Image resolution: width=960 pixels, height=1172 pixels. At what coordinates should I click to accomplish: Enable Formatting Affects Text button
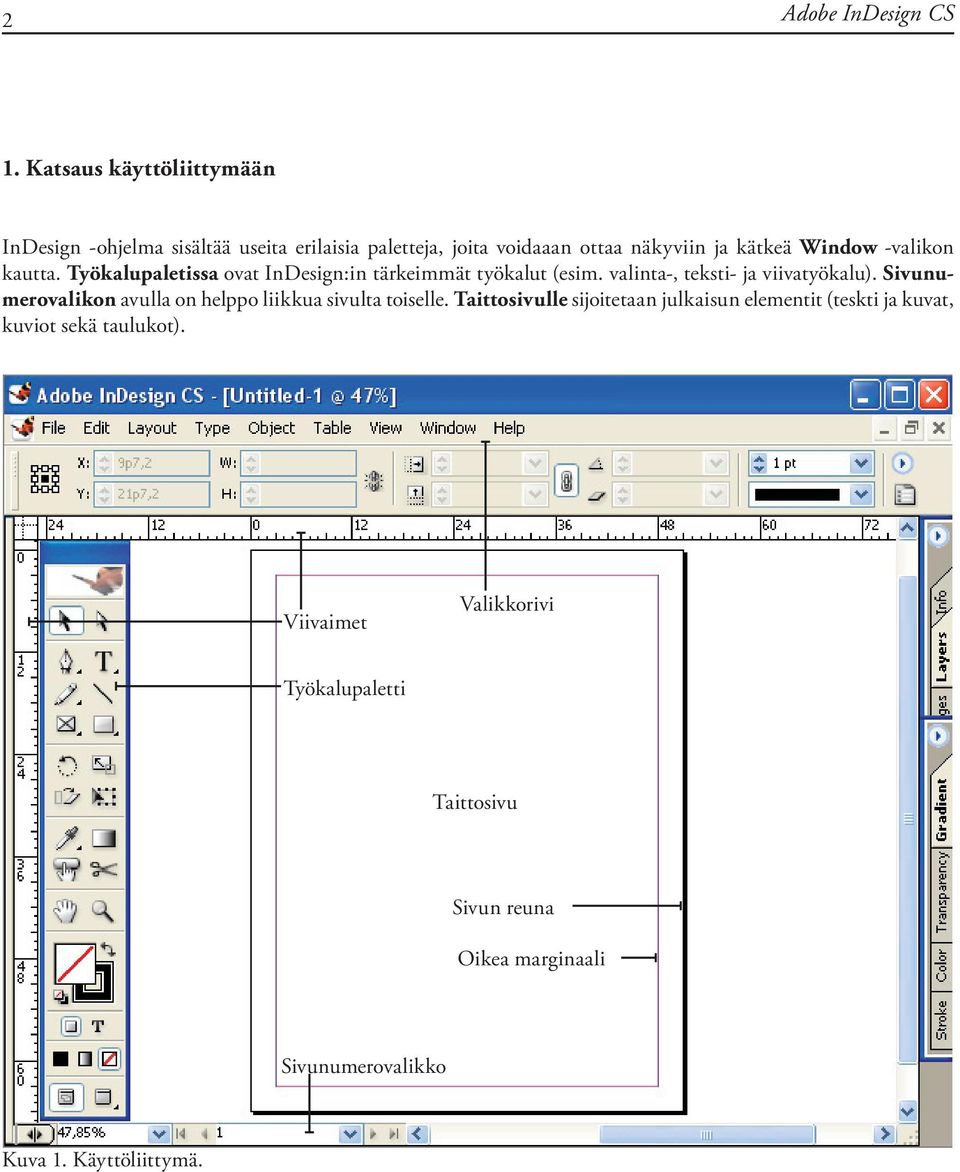click(98, 1026)
